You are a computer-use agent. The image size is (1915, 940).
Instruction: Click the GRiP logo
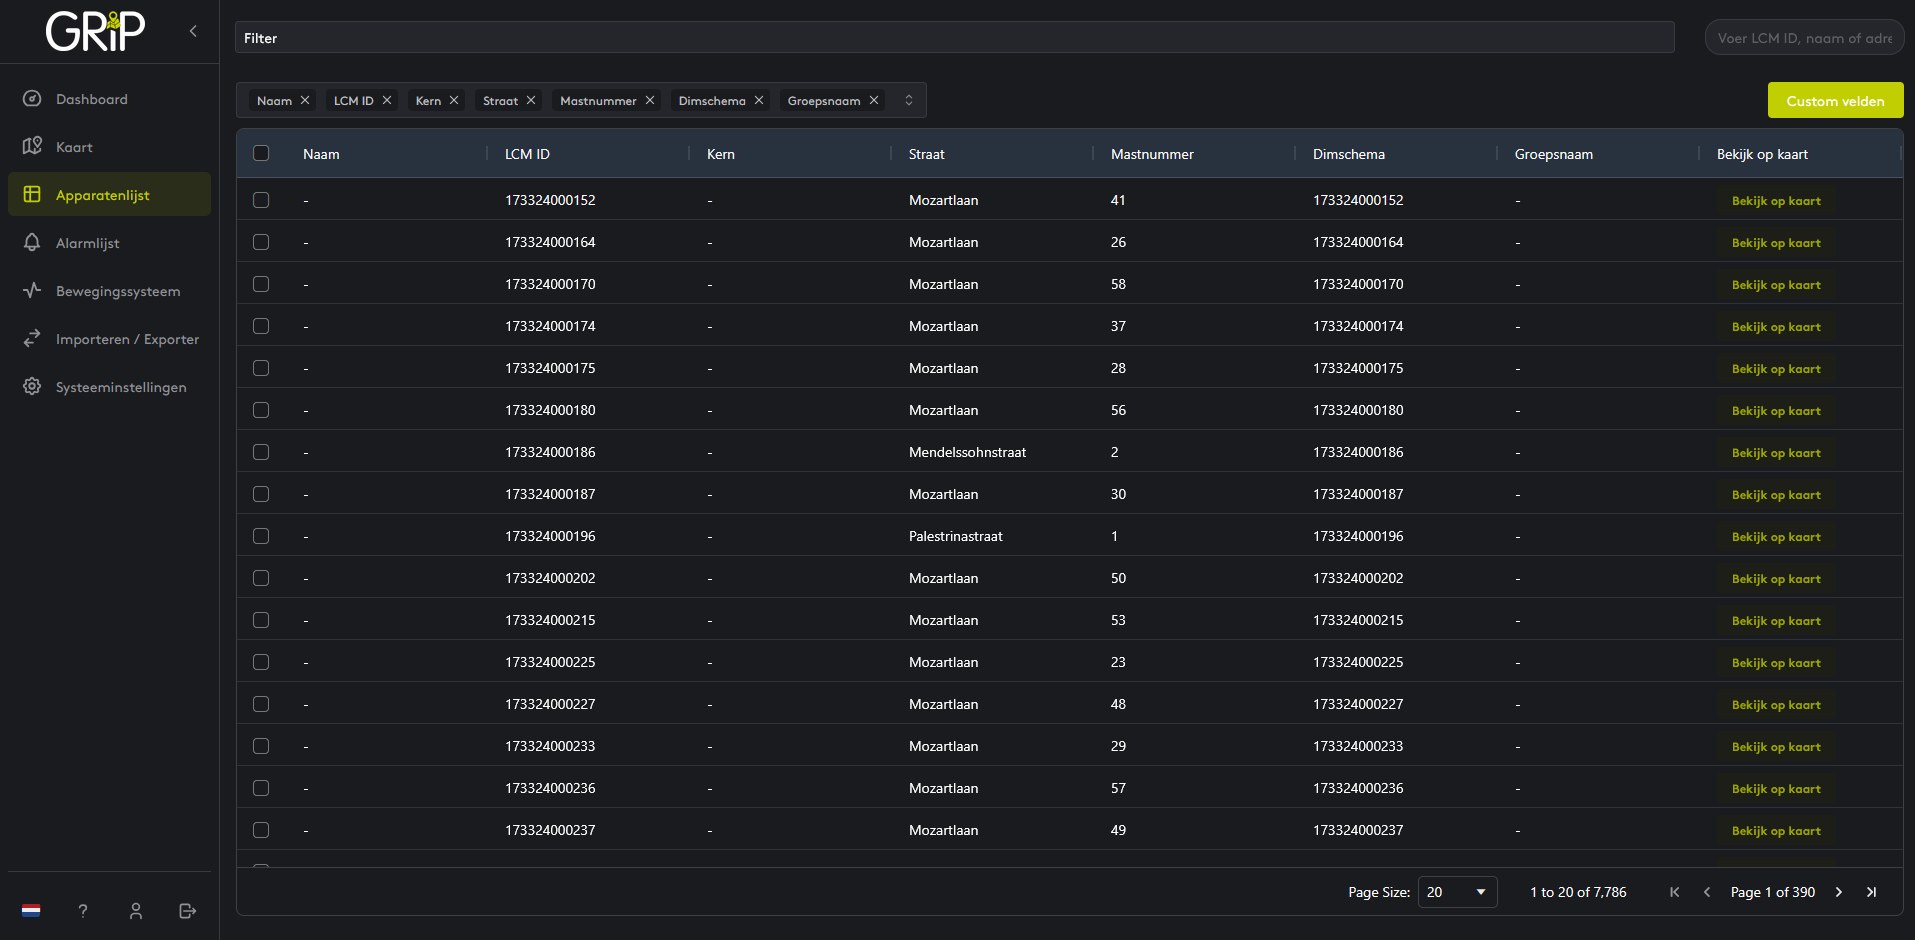(x=96, y=31)
